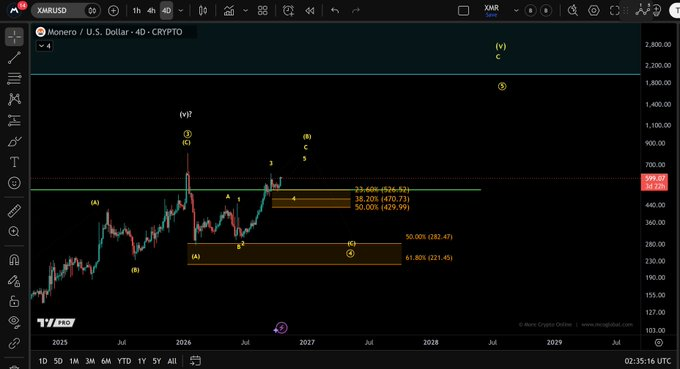Toggle magnet mode for drawings
The height and width of the screenshot is (369, 680).
pos(14,260)
